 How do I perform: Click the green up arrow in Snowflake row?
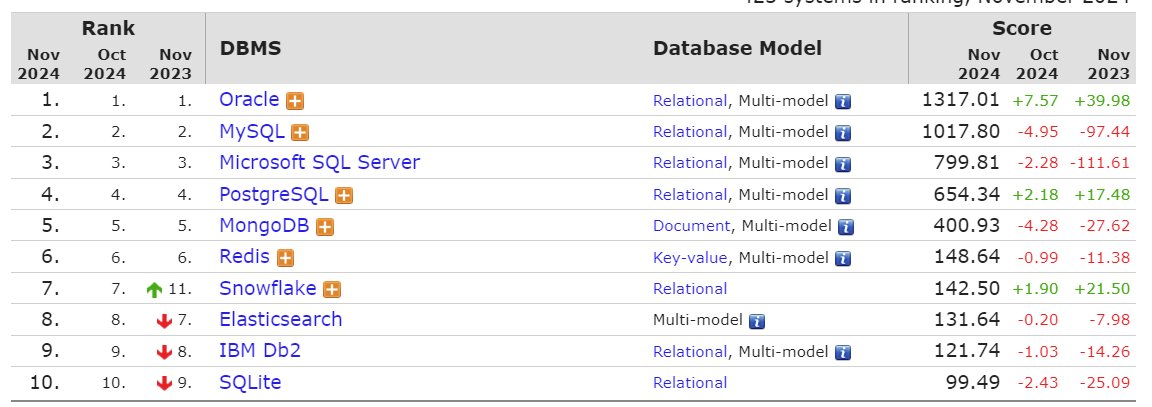pos(154,290)
